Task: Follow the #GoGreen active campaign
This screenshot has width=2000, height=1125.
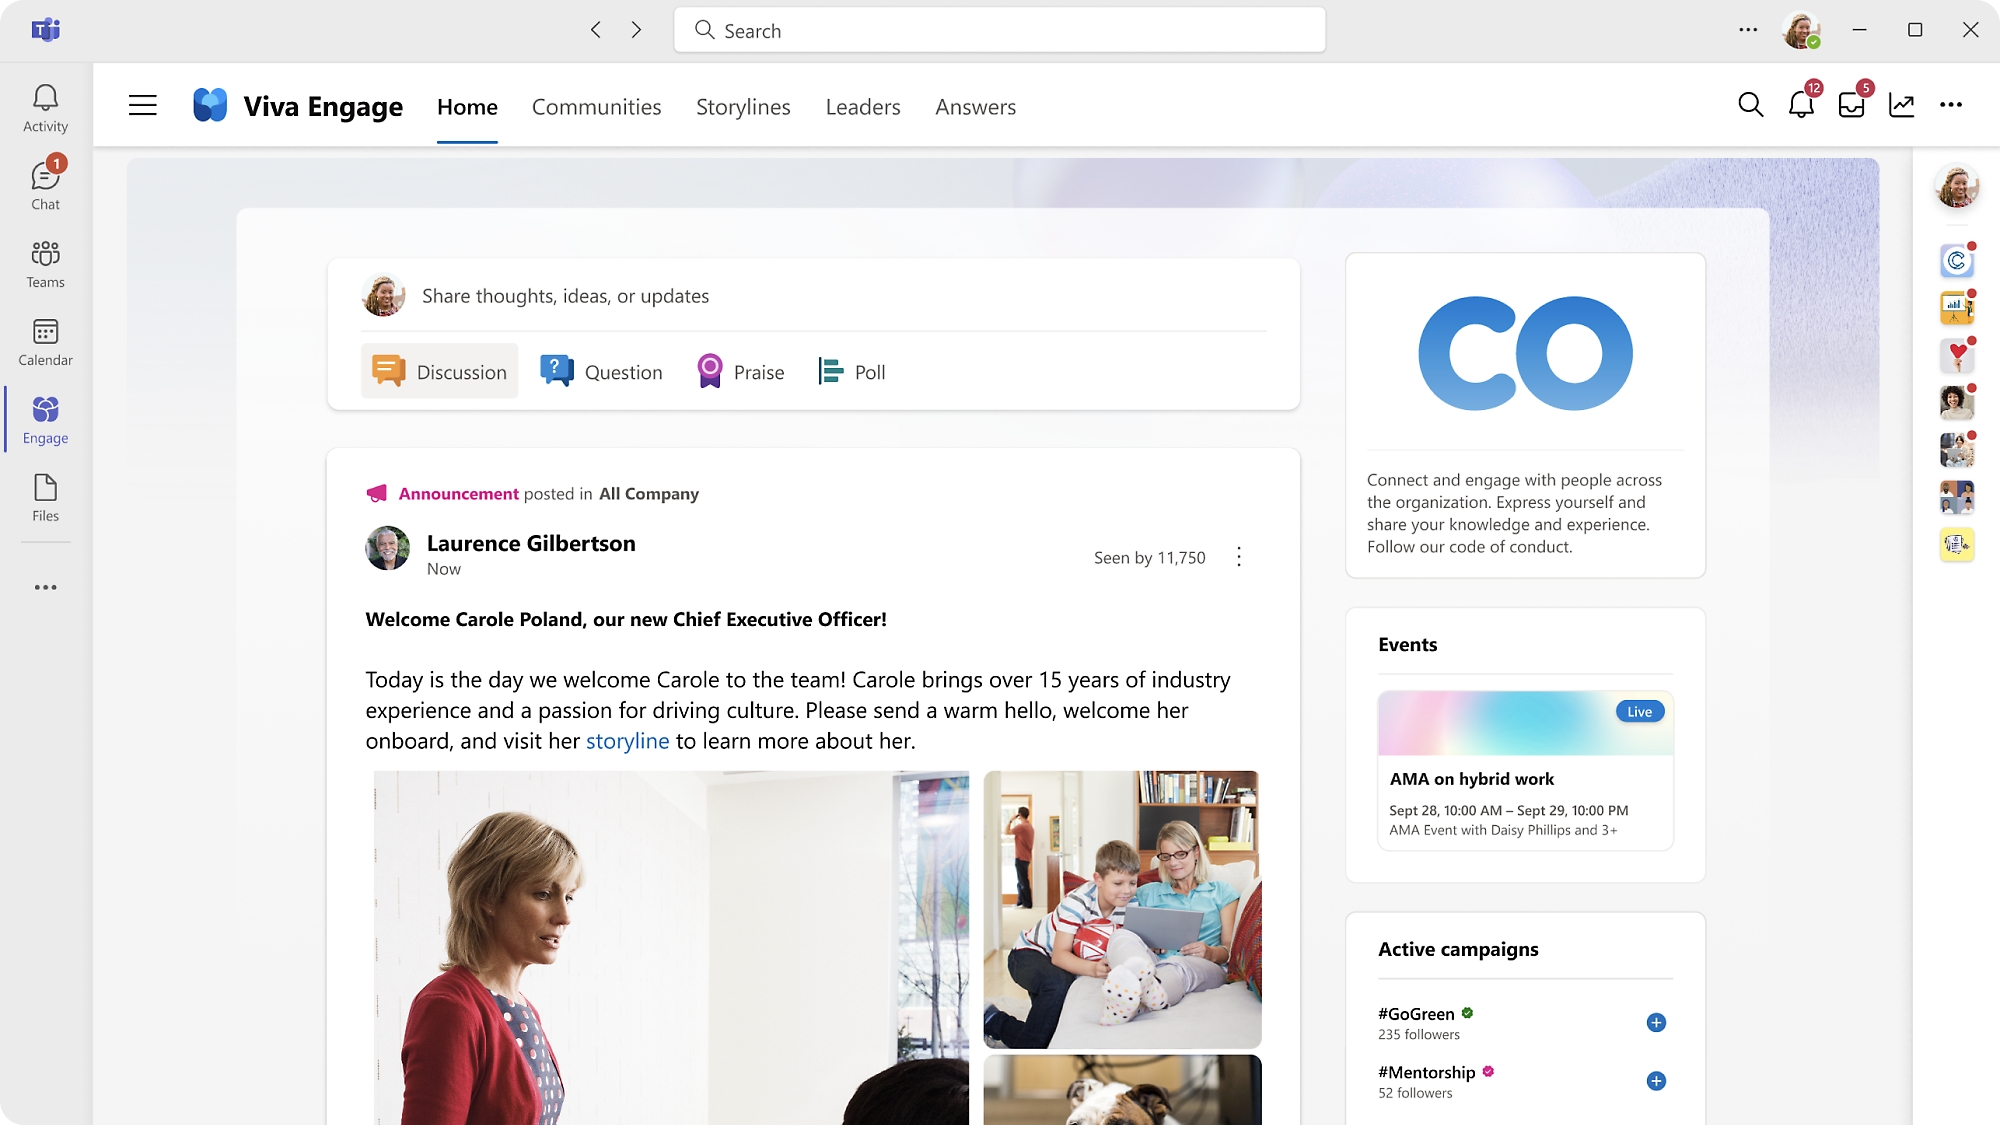Action: (x=1658, y=1022)
